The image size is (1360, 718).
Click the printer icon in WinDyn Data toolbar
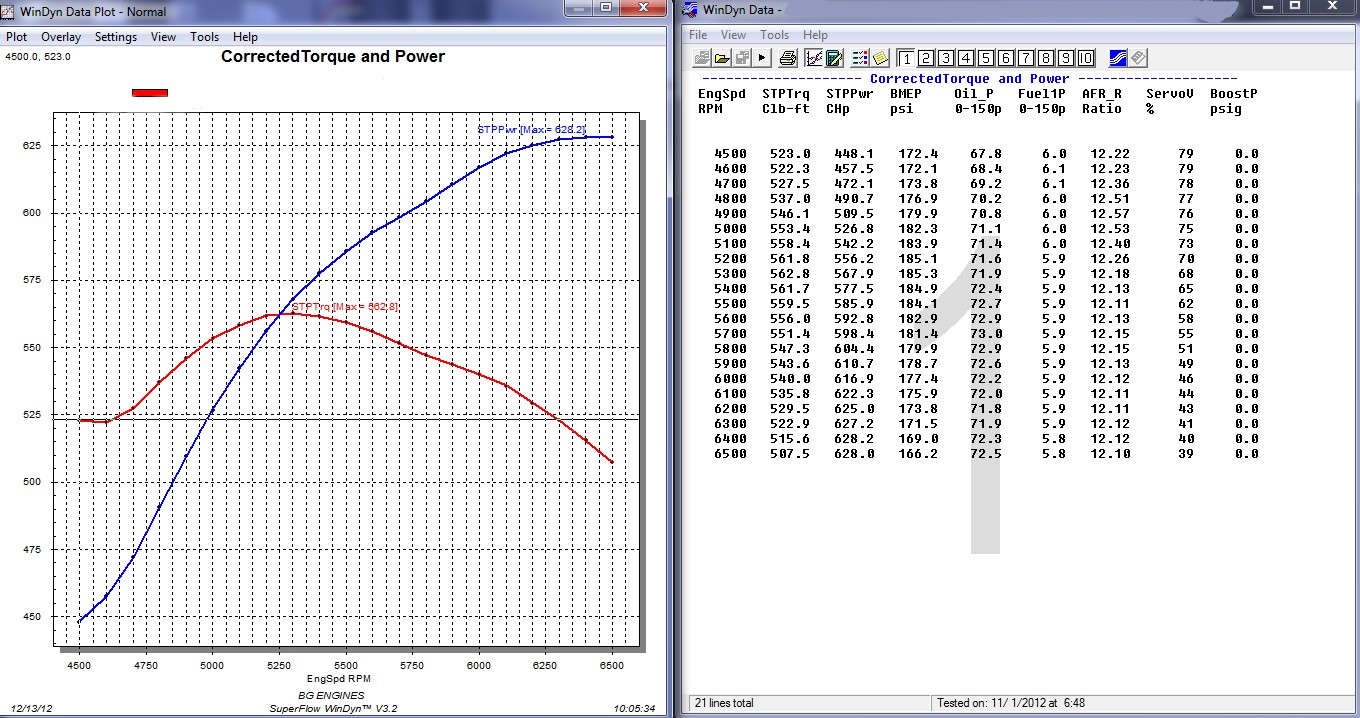(x=788, y=58)
